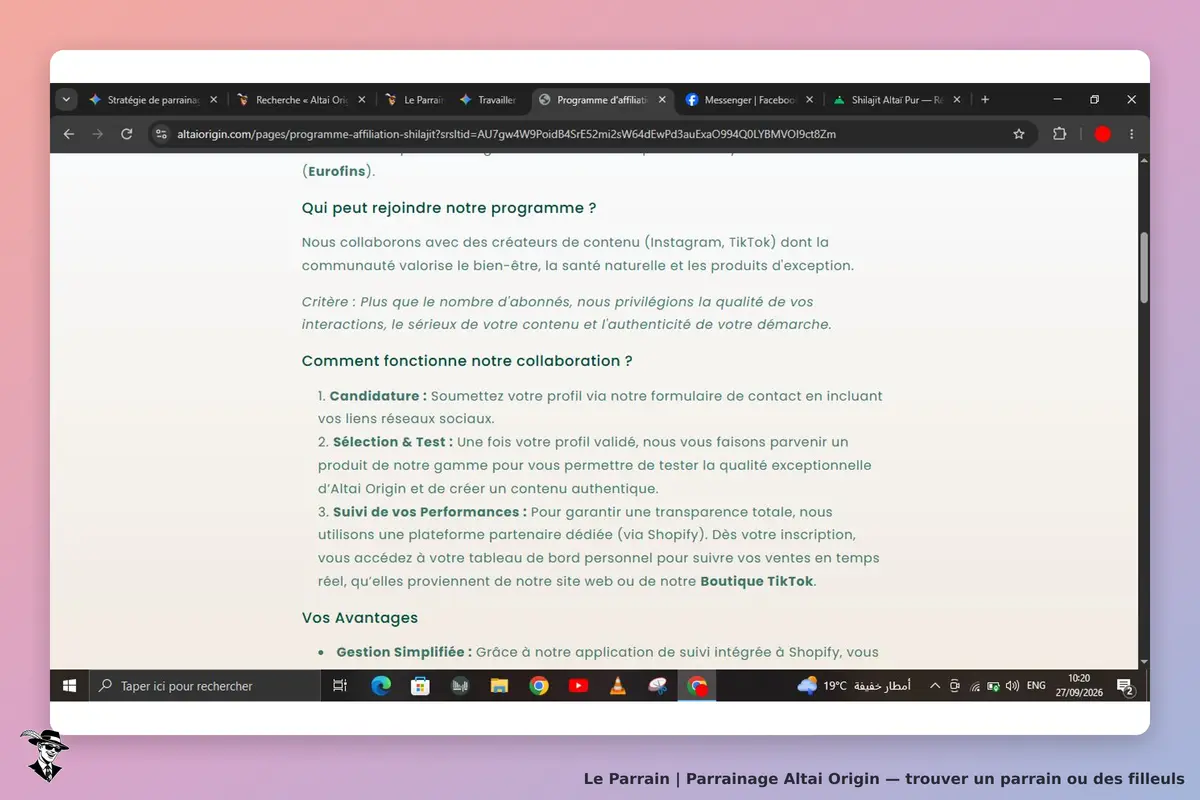Open Task View on the taskbar
This screenshot has height=800, width=1200.
(x=340, y=686)
